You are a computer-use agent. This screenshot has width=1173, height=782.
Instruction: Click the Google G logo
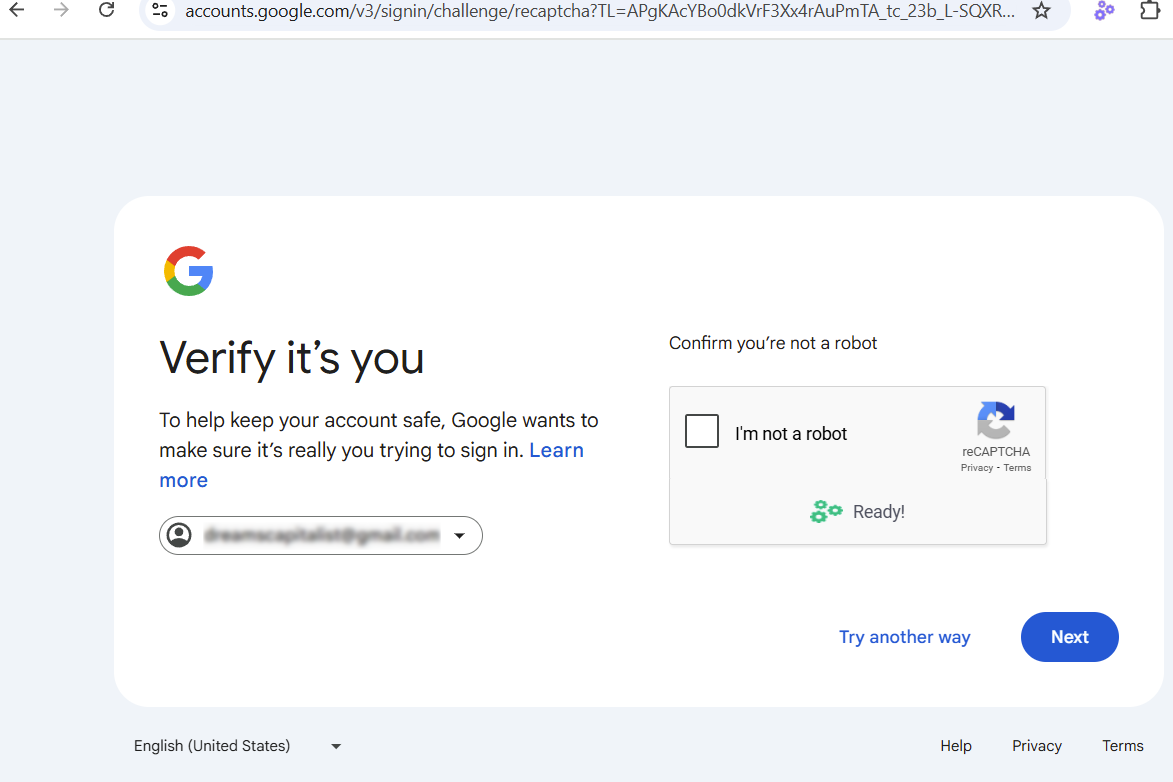(189, 271)
